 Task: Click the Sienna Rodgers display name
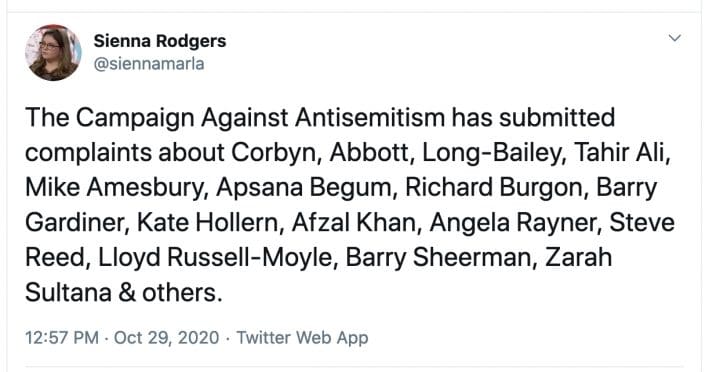(x=160, y=41)
